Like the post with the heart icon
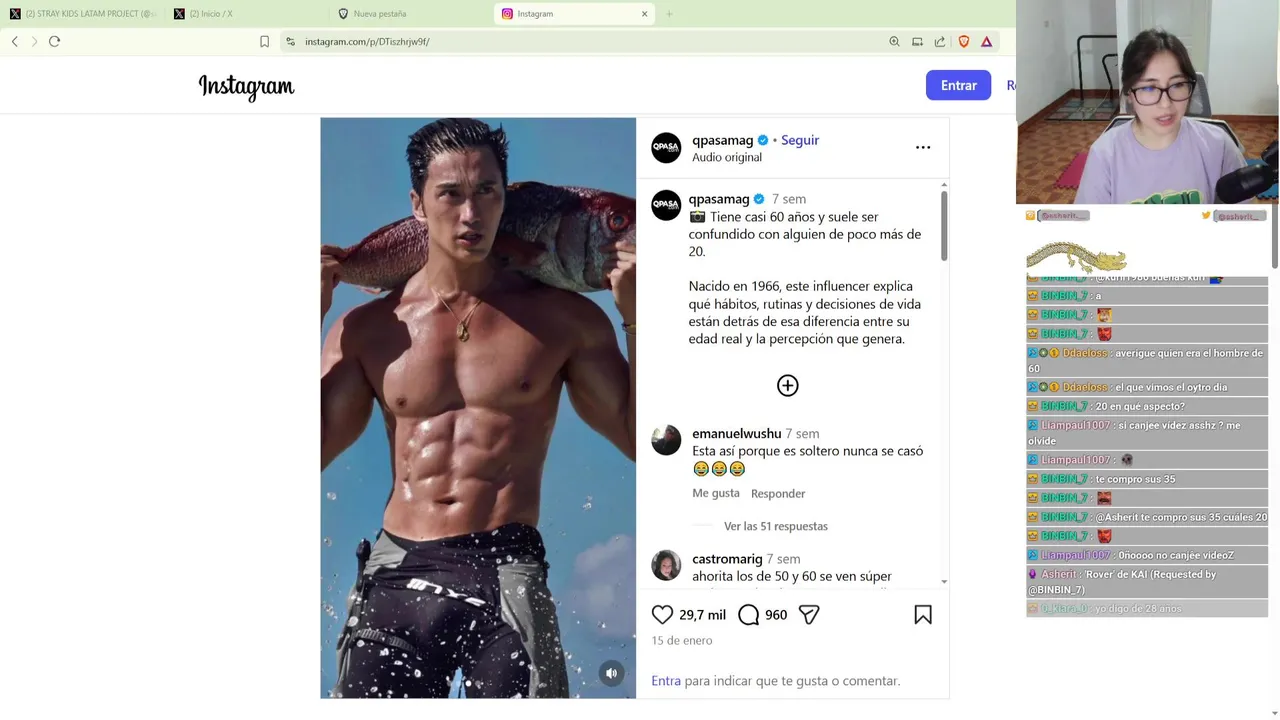Screen dimensions: 1280x720 point(662,615)
